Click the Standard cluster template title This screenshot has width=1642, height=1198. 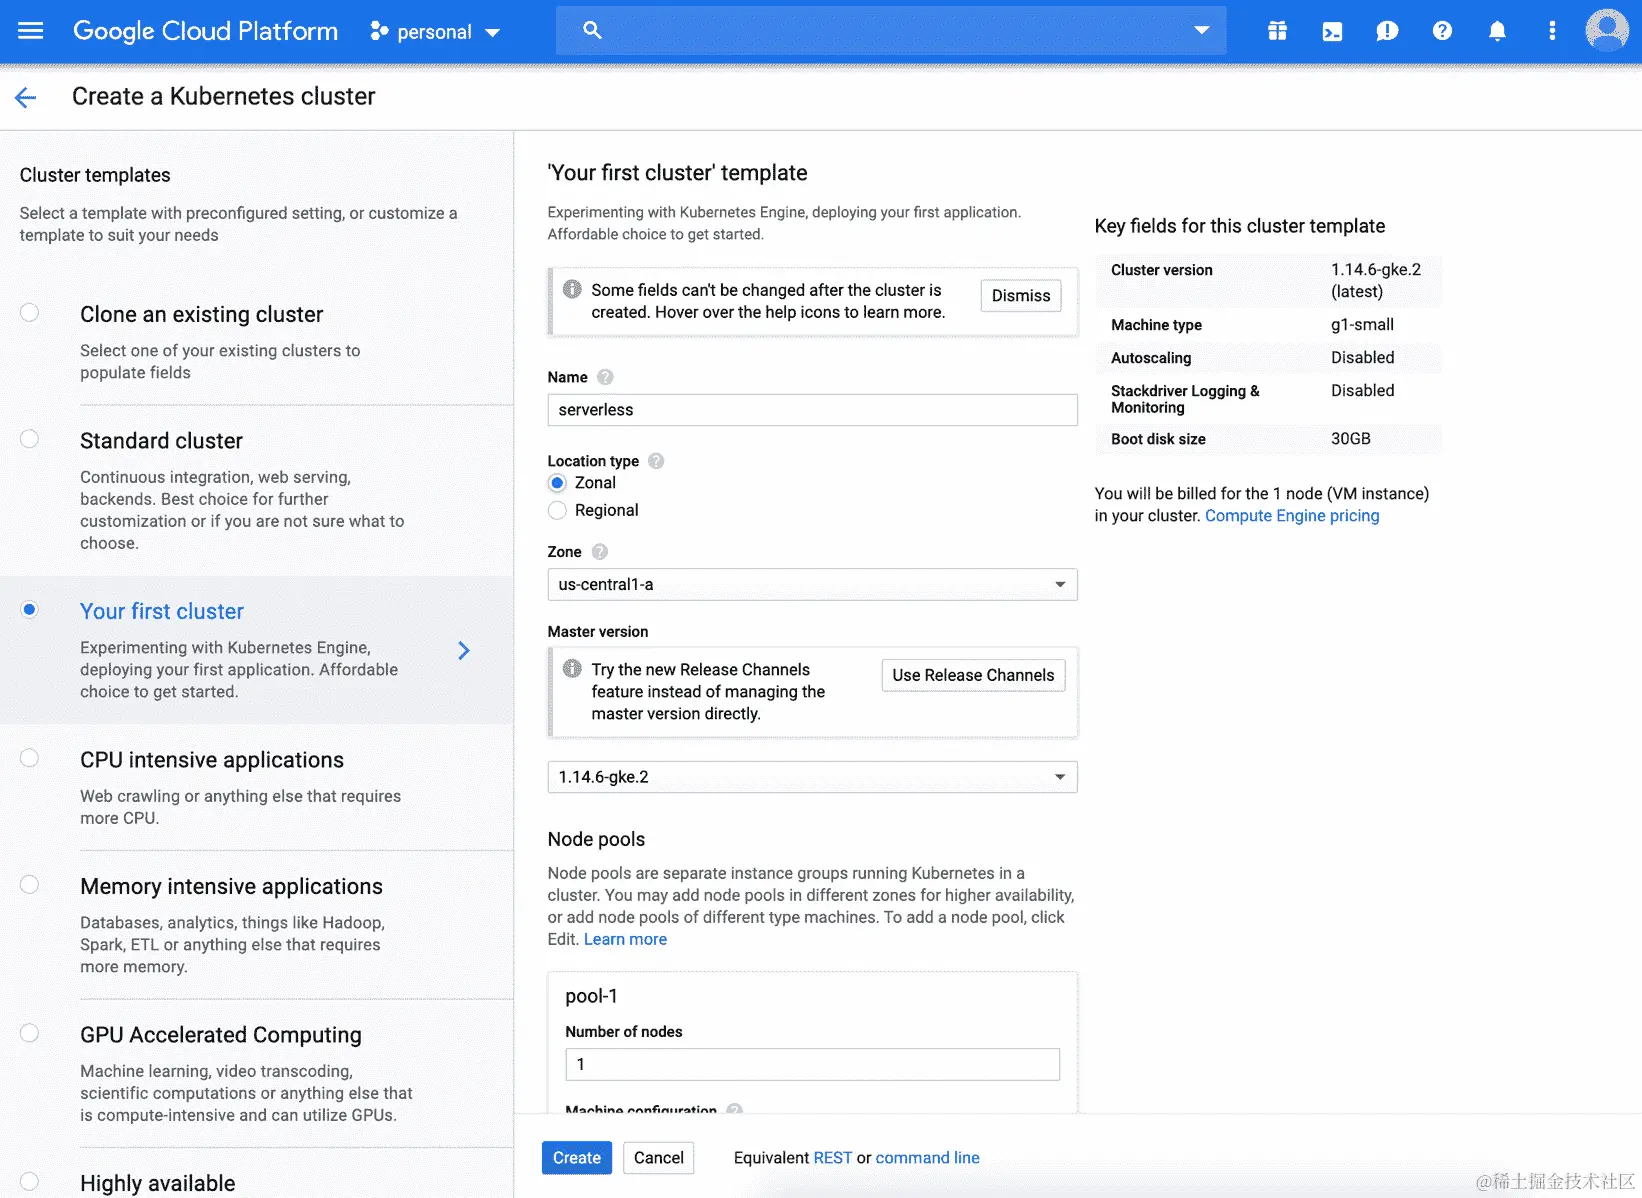click(161, 441)
